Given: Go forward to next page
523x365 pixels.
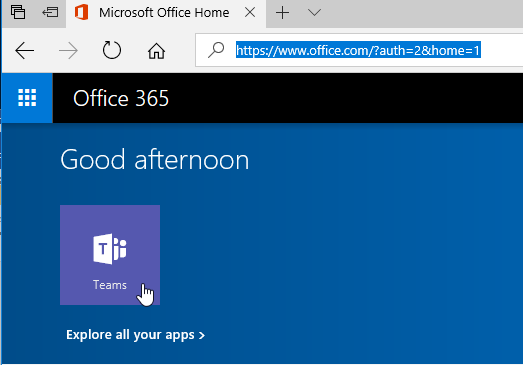Looking at the screenshot, I should click(x=68, y=51).
